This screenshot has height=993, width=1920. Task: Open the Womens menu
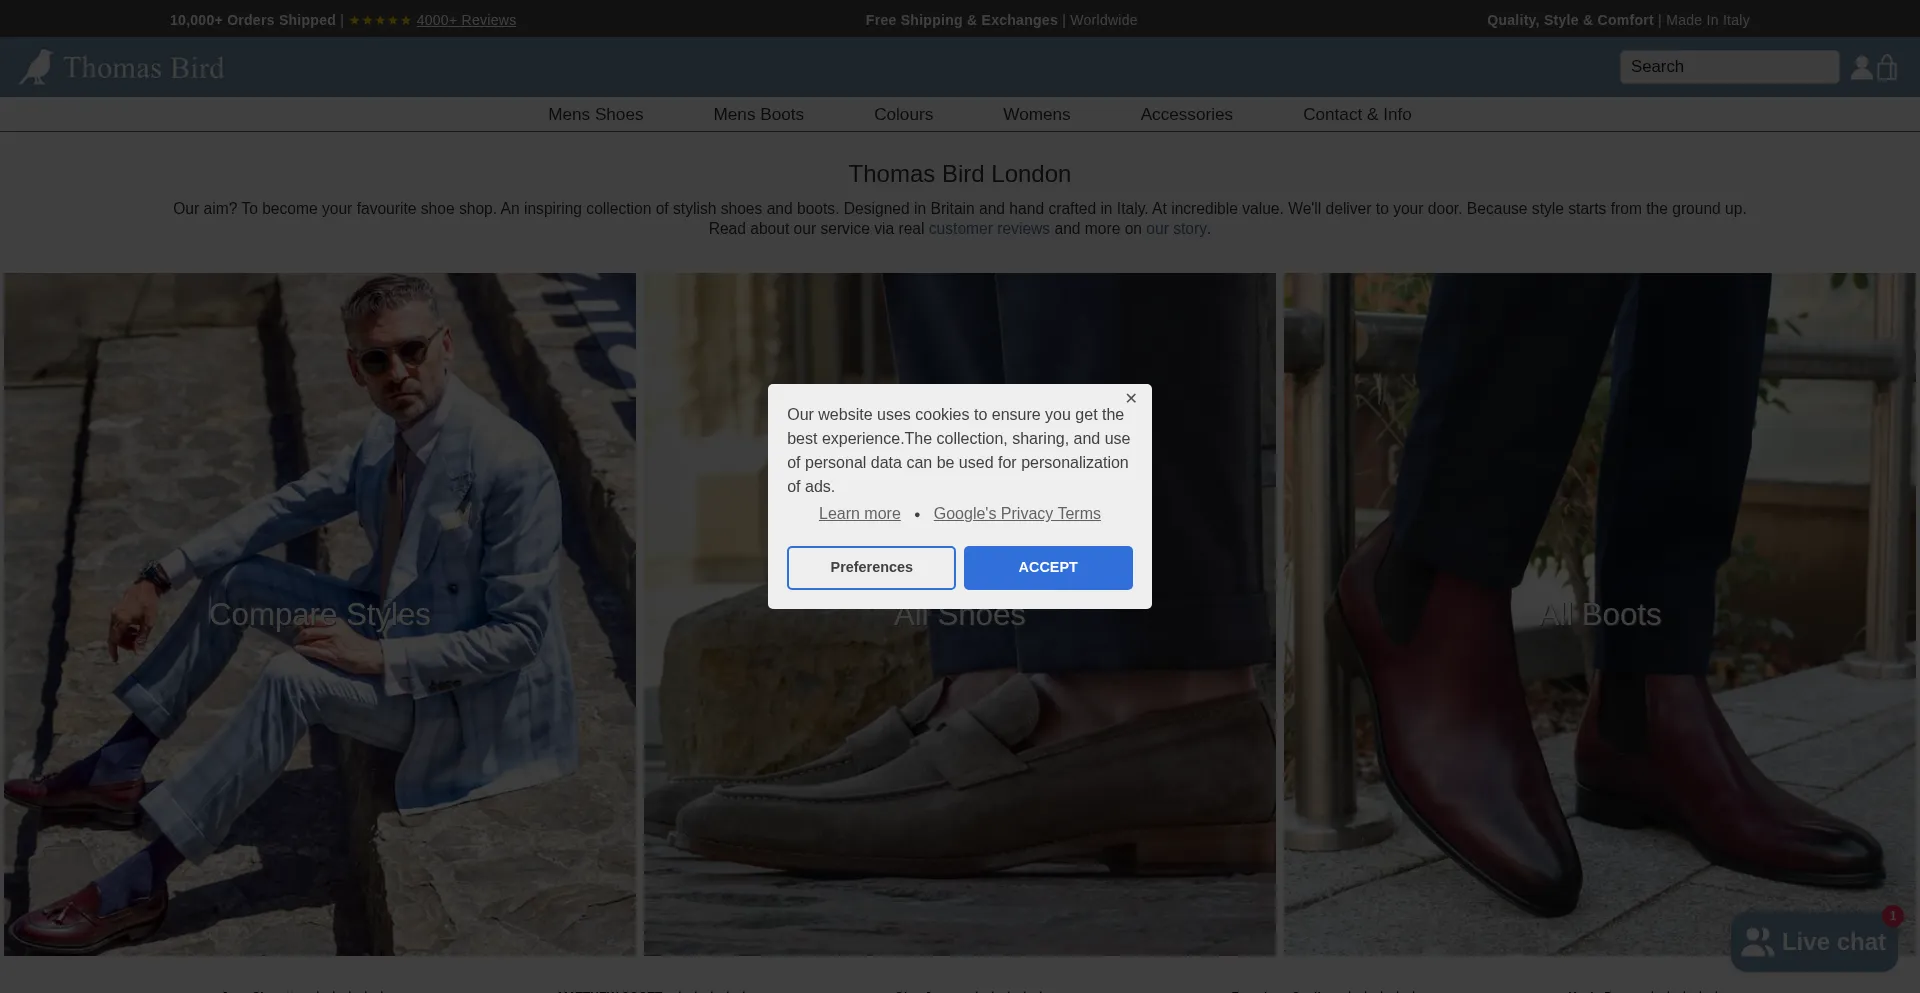coord(1036,114)
